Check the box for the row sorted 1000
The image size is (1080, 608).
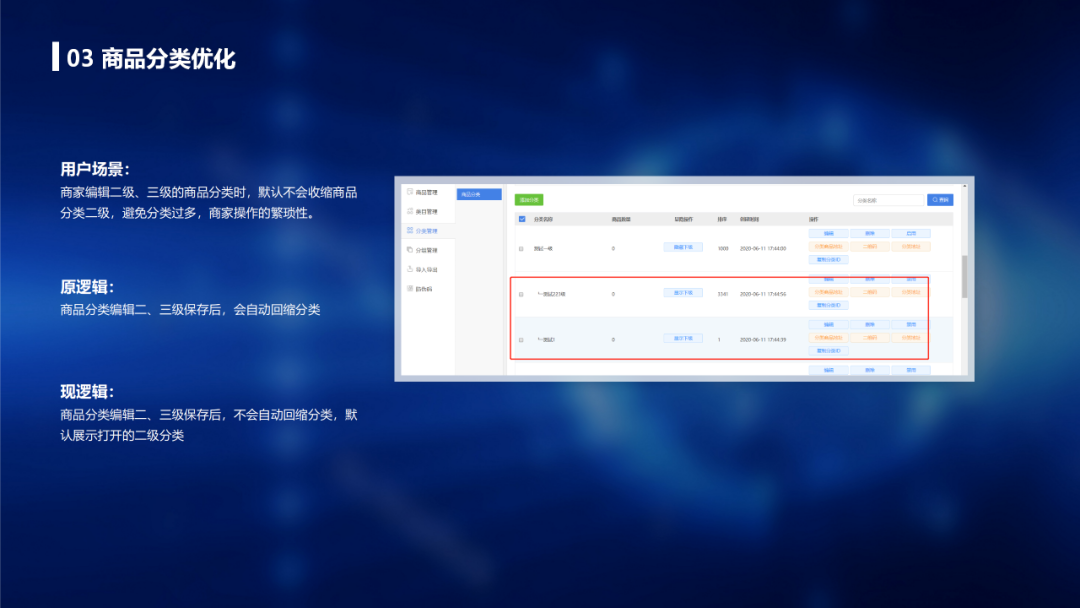coord(521,248)
